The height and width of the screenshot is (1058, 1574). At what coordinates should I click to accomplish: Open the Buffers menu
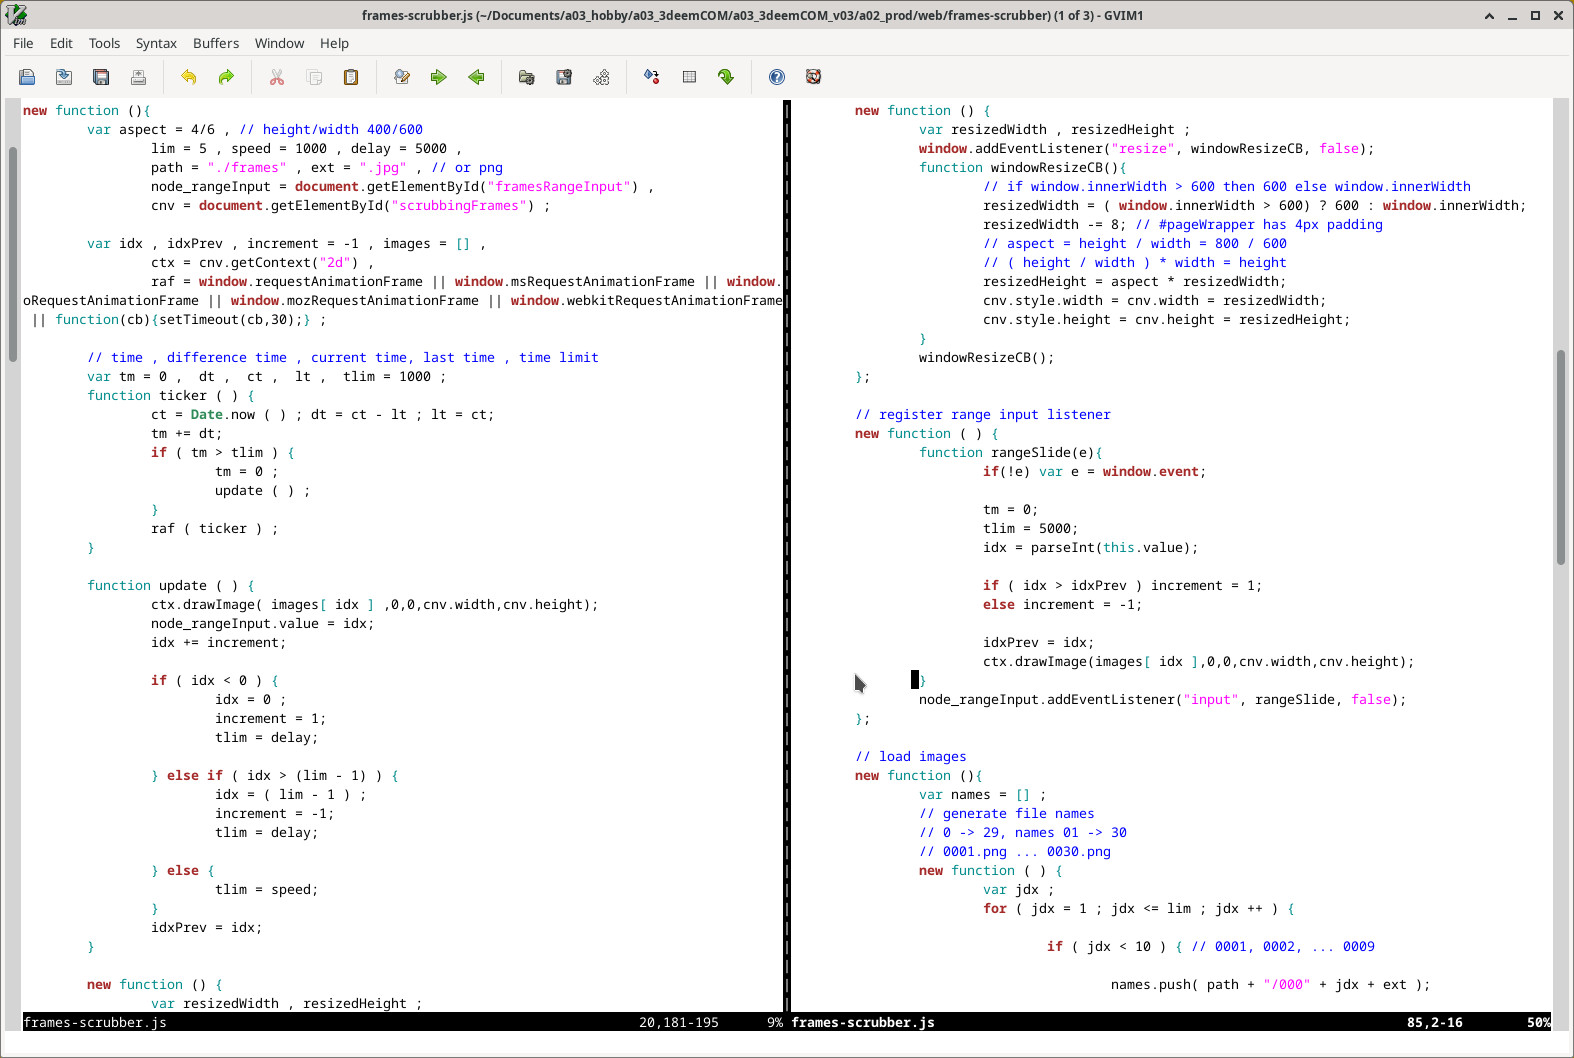pyautogui.click(x=216, y=43)
